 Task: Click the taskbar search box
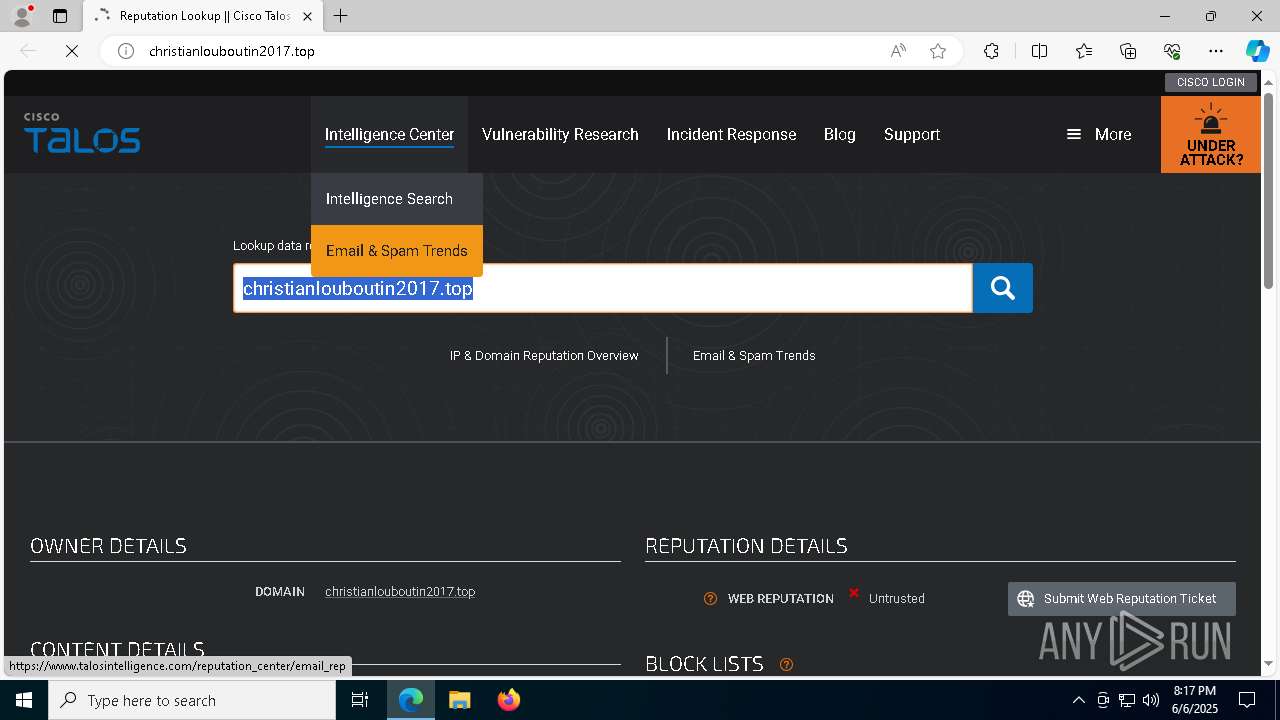pyautogui.click(x=192, y=700)
